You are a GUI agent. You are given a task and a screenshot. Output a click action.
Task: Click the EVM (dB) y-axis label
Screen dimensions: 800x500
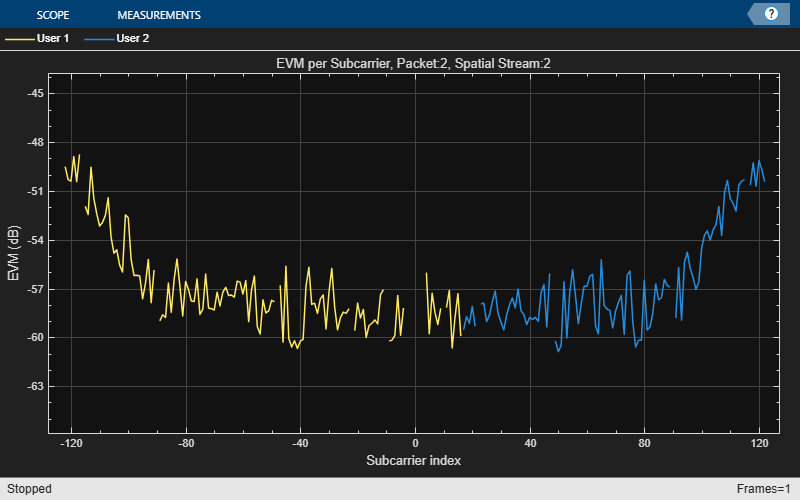pyautogui.click(x=13, y=253)
